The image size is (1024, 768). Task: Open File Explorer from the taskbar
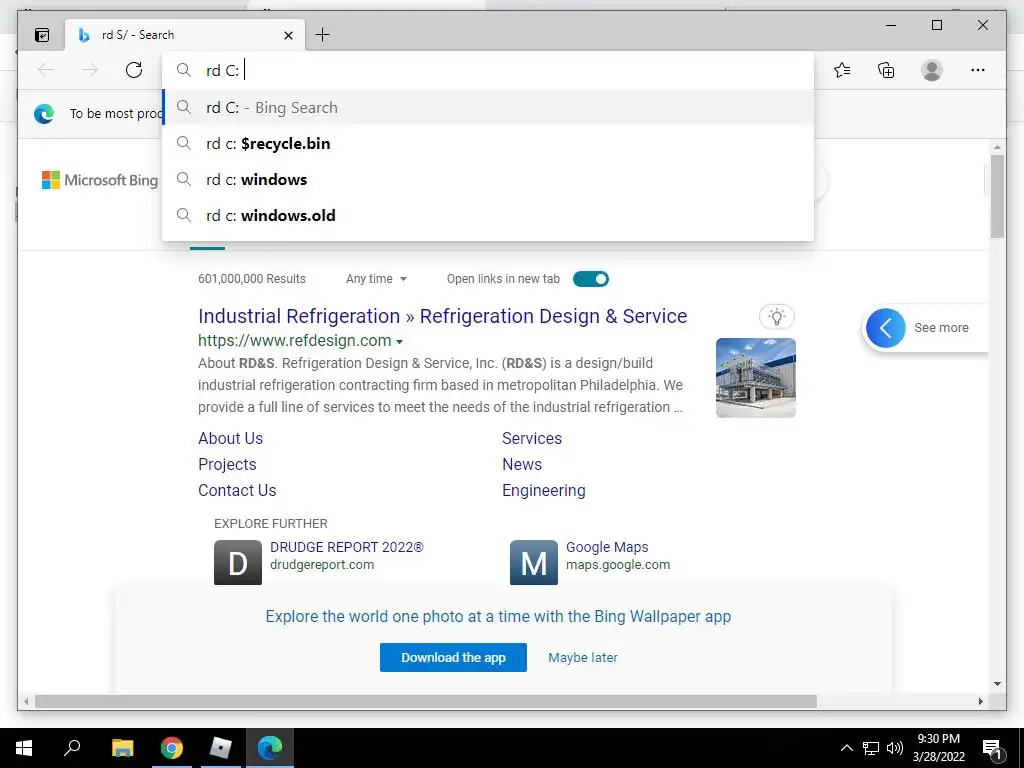pos(122,748)
